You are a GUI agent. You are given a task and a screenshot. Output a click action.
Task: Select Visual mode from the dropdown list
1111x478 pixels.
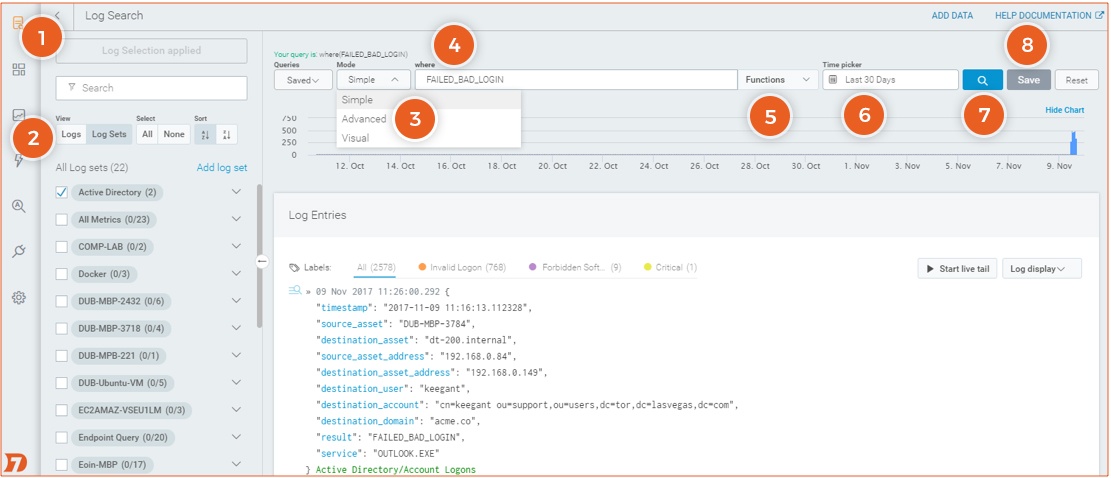355,138
